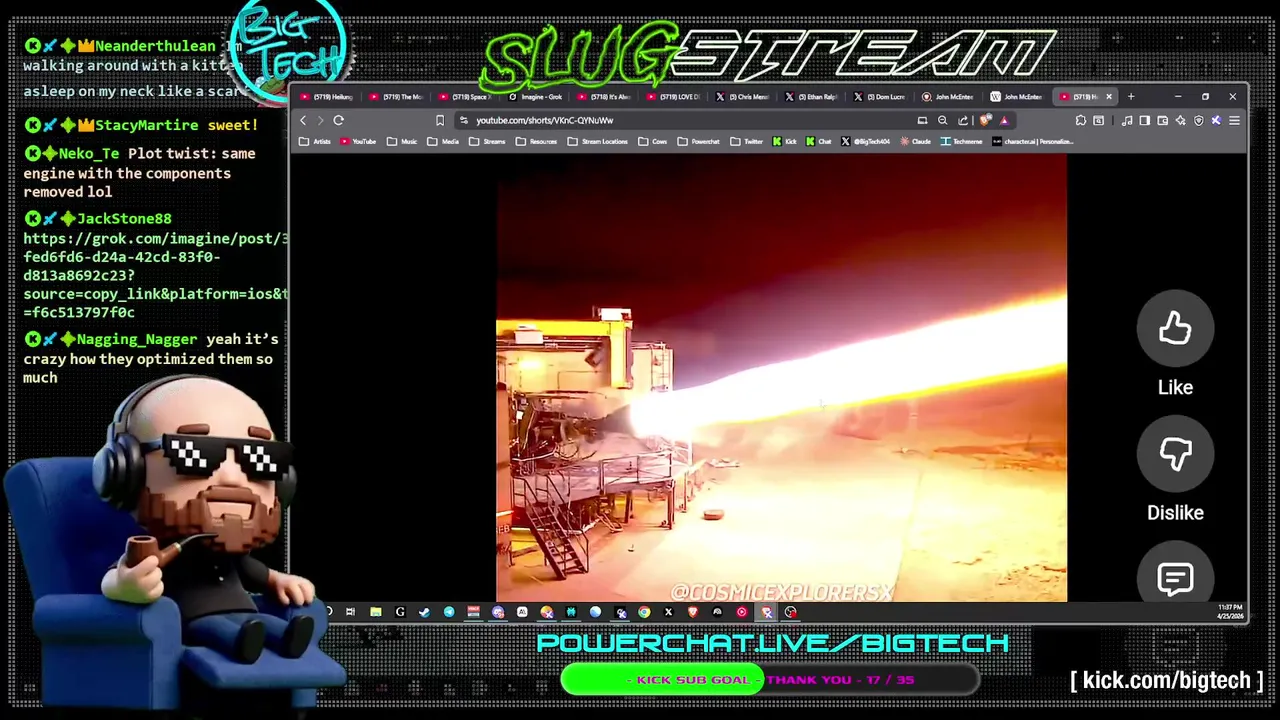Like the YouTube short

pos(1175,329)
